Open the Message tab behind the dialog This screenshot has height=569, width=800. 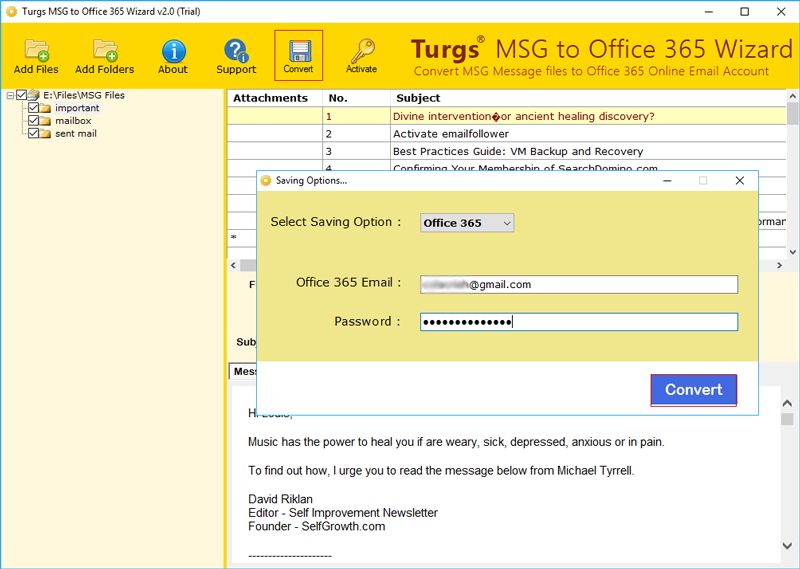[244, 372]
